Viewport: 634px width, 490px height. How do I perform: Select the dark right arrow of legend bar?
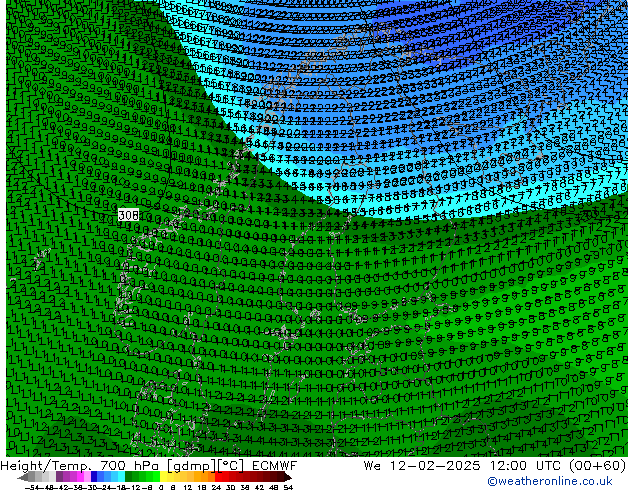[x=288, y=477]
